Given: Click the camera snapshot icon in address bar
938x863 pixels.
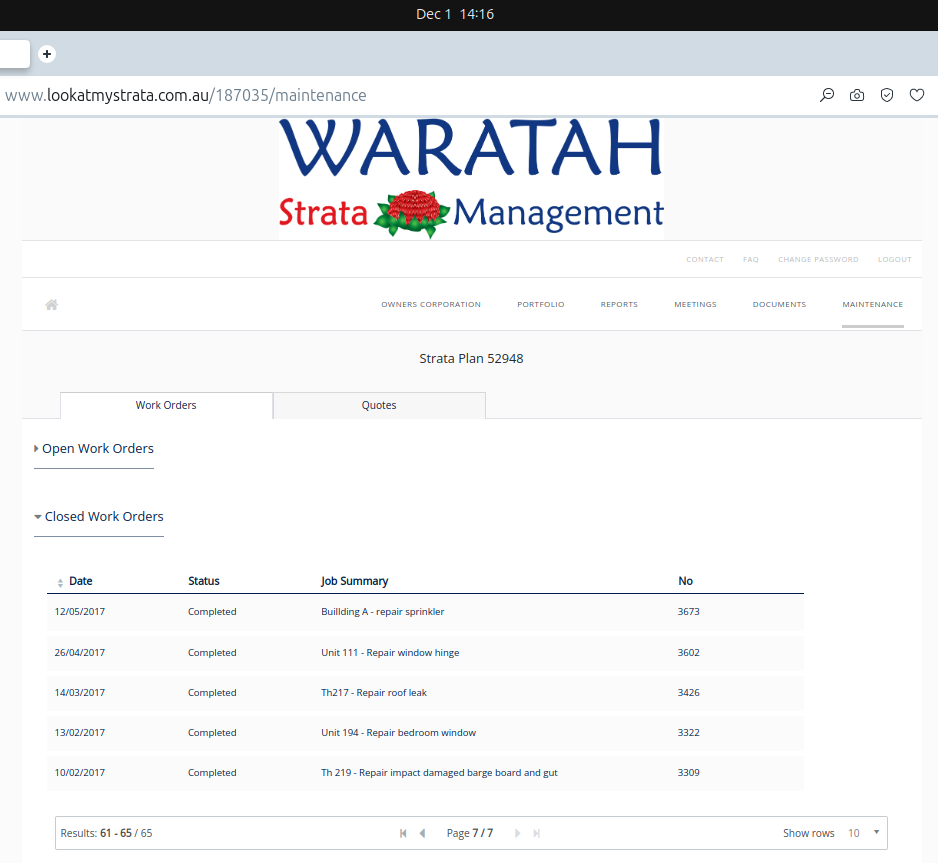Looking at the screenshot, I should [x=857, y=96].
